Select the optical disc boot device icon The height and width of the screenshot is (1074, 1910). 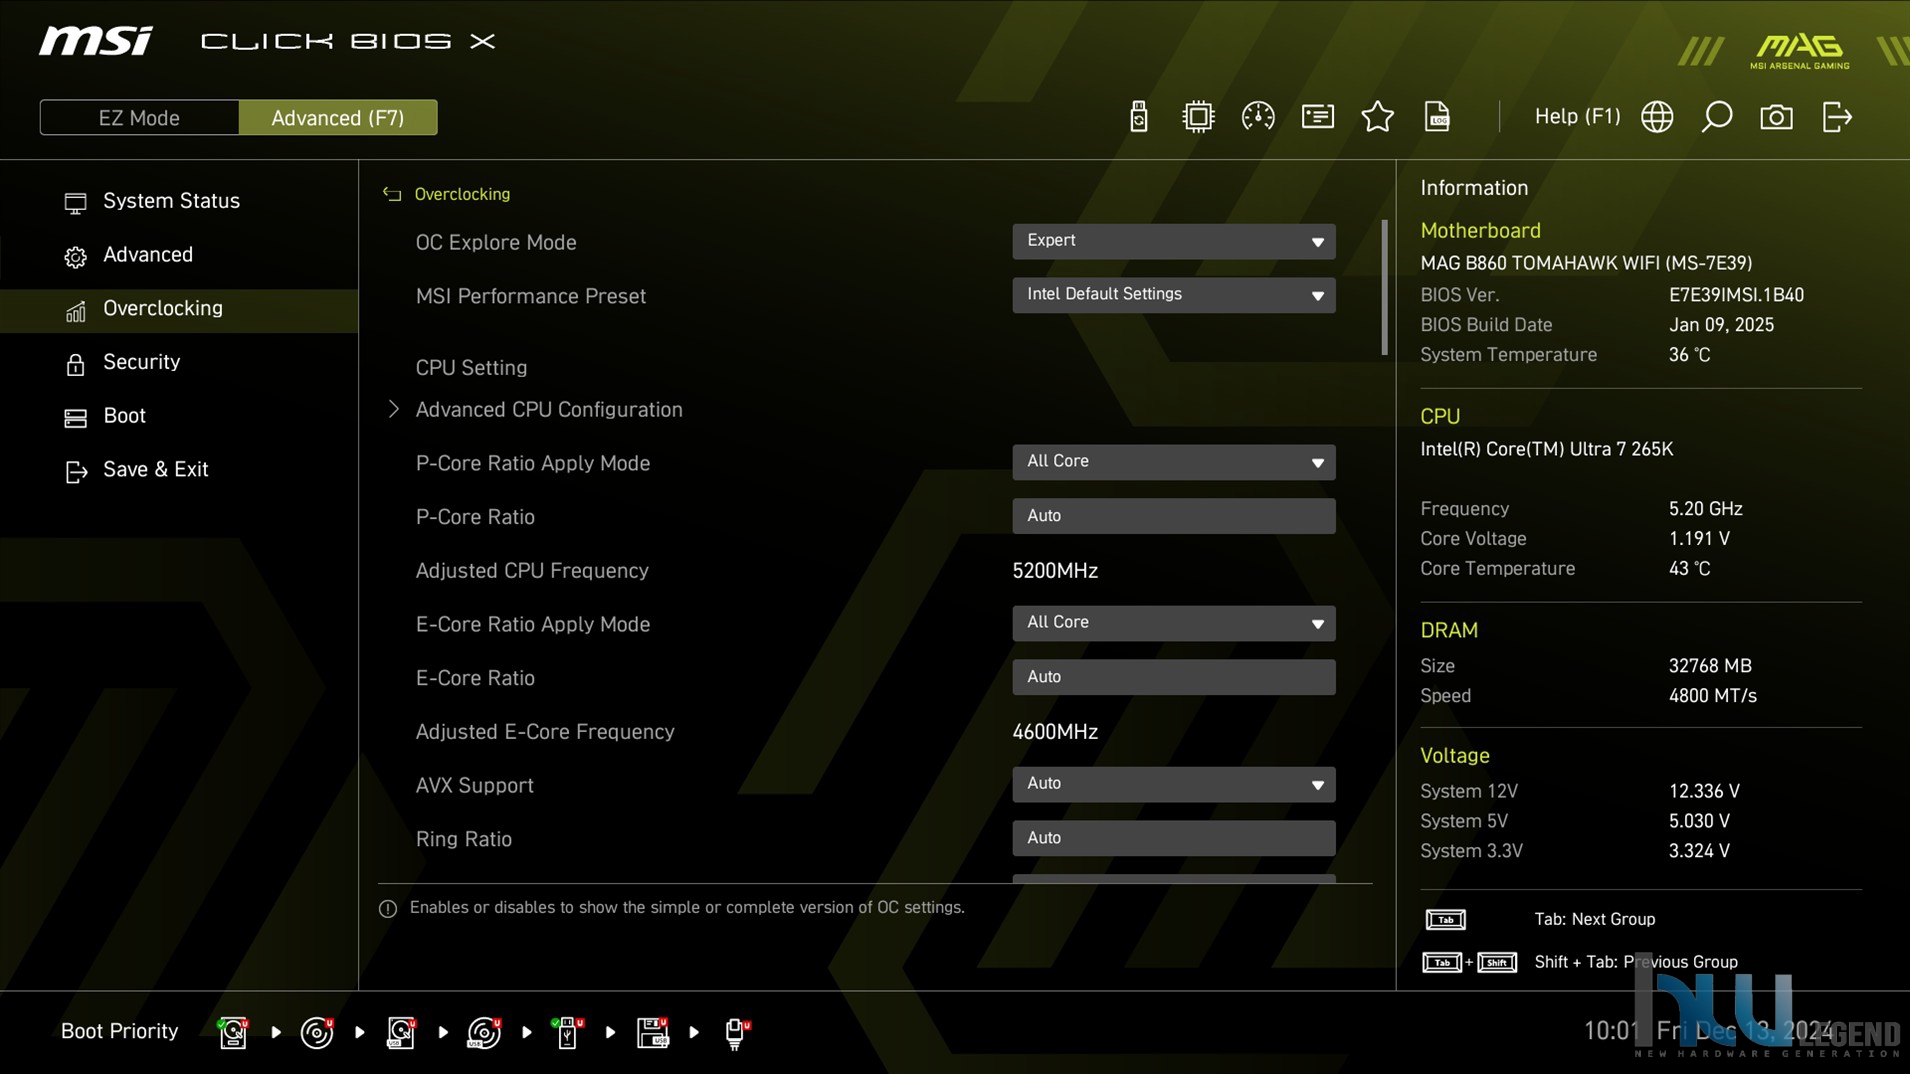317,1032
